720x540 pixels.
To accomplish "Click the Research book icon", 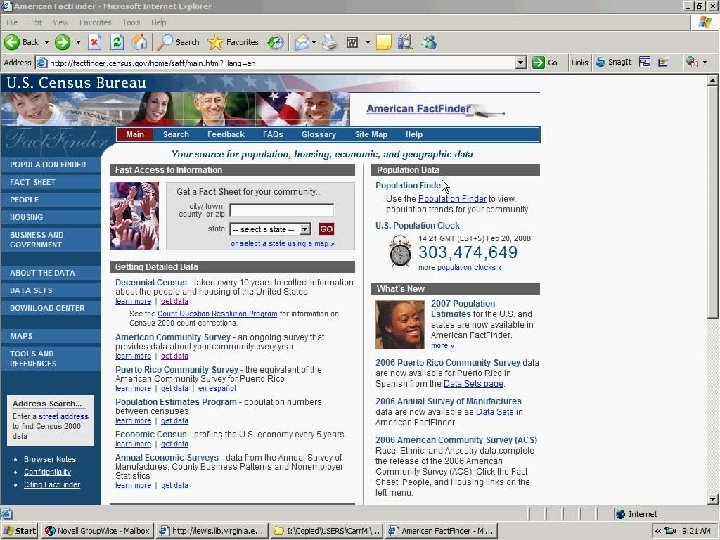I will click(x=405, y=42).
